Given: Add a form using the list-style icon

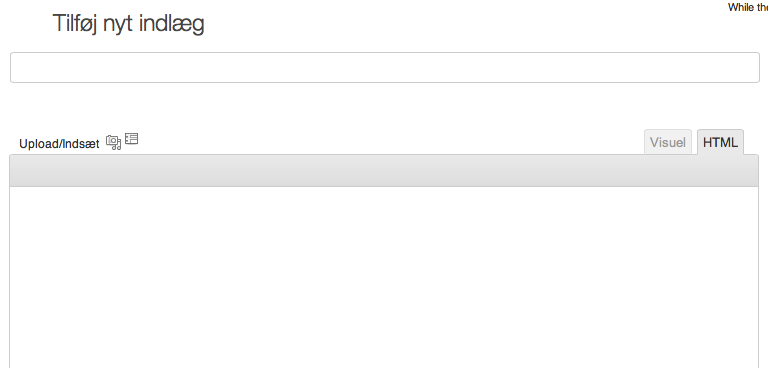Looking at the screenshot, I should tap(131, 139).
